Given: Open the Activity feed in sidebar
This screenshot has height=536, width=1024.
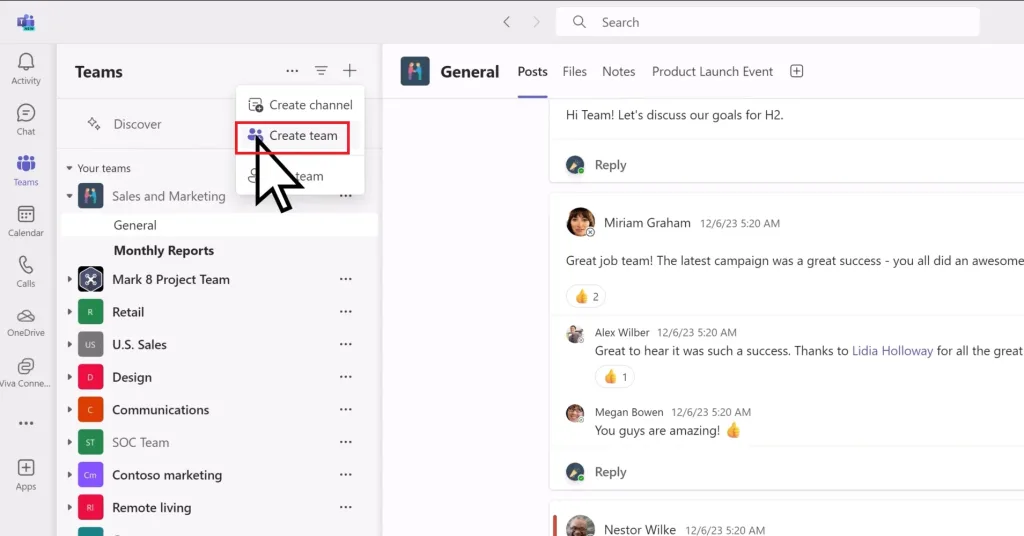Looking at the screenshot, I should [x=26, y=69].
